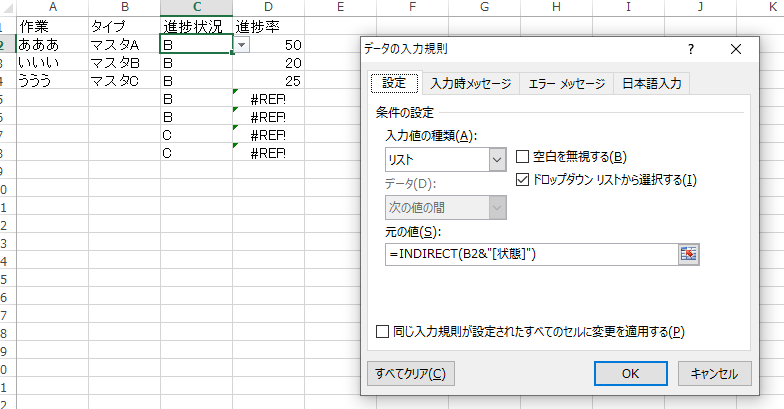Open the dropdown arrow on cell C2

(x=242, y=45)
